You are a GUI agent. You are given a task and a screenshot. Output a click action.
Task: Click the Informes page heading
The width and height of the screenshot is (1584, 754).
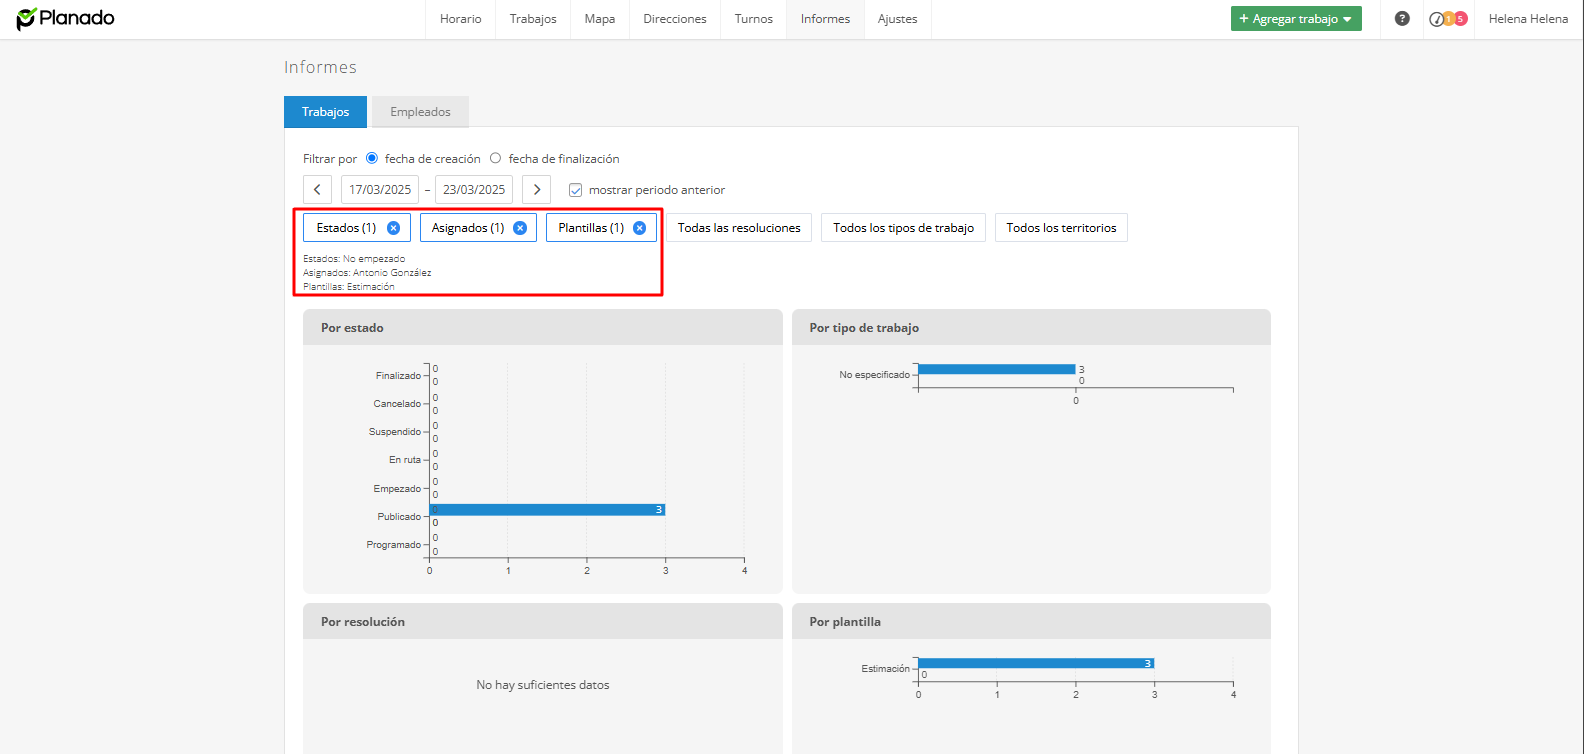point(320,67)
